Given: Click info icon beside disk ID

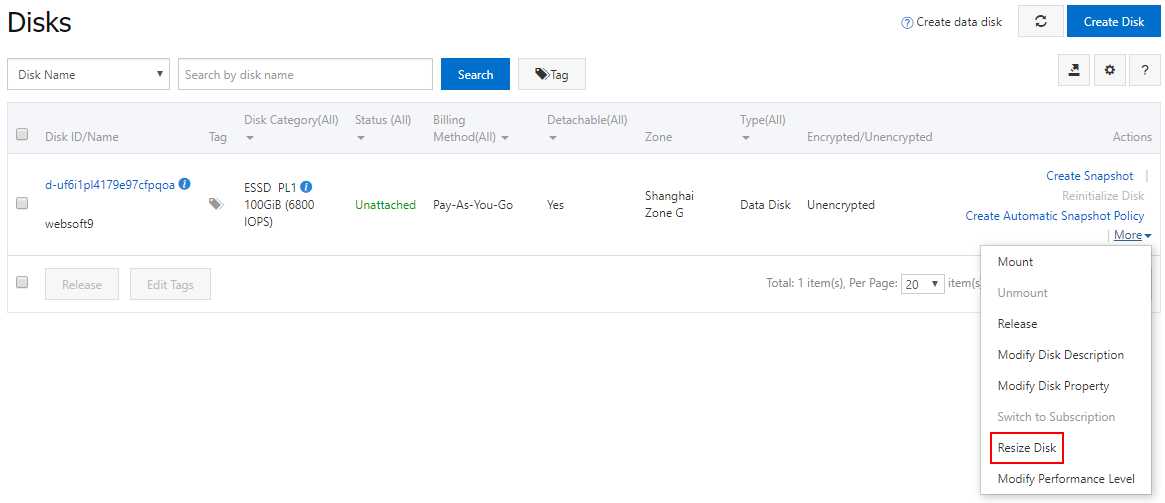Looking at the screenshot, I should [x=185, y=184].
